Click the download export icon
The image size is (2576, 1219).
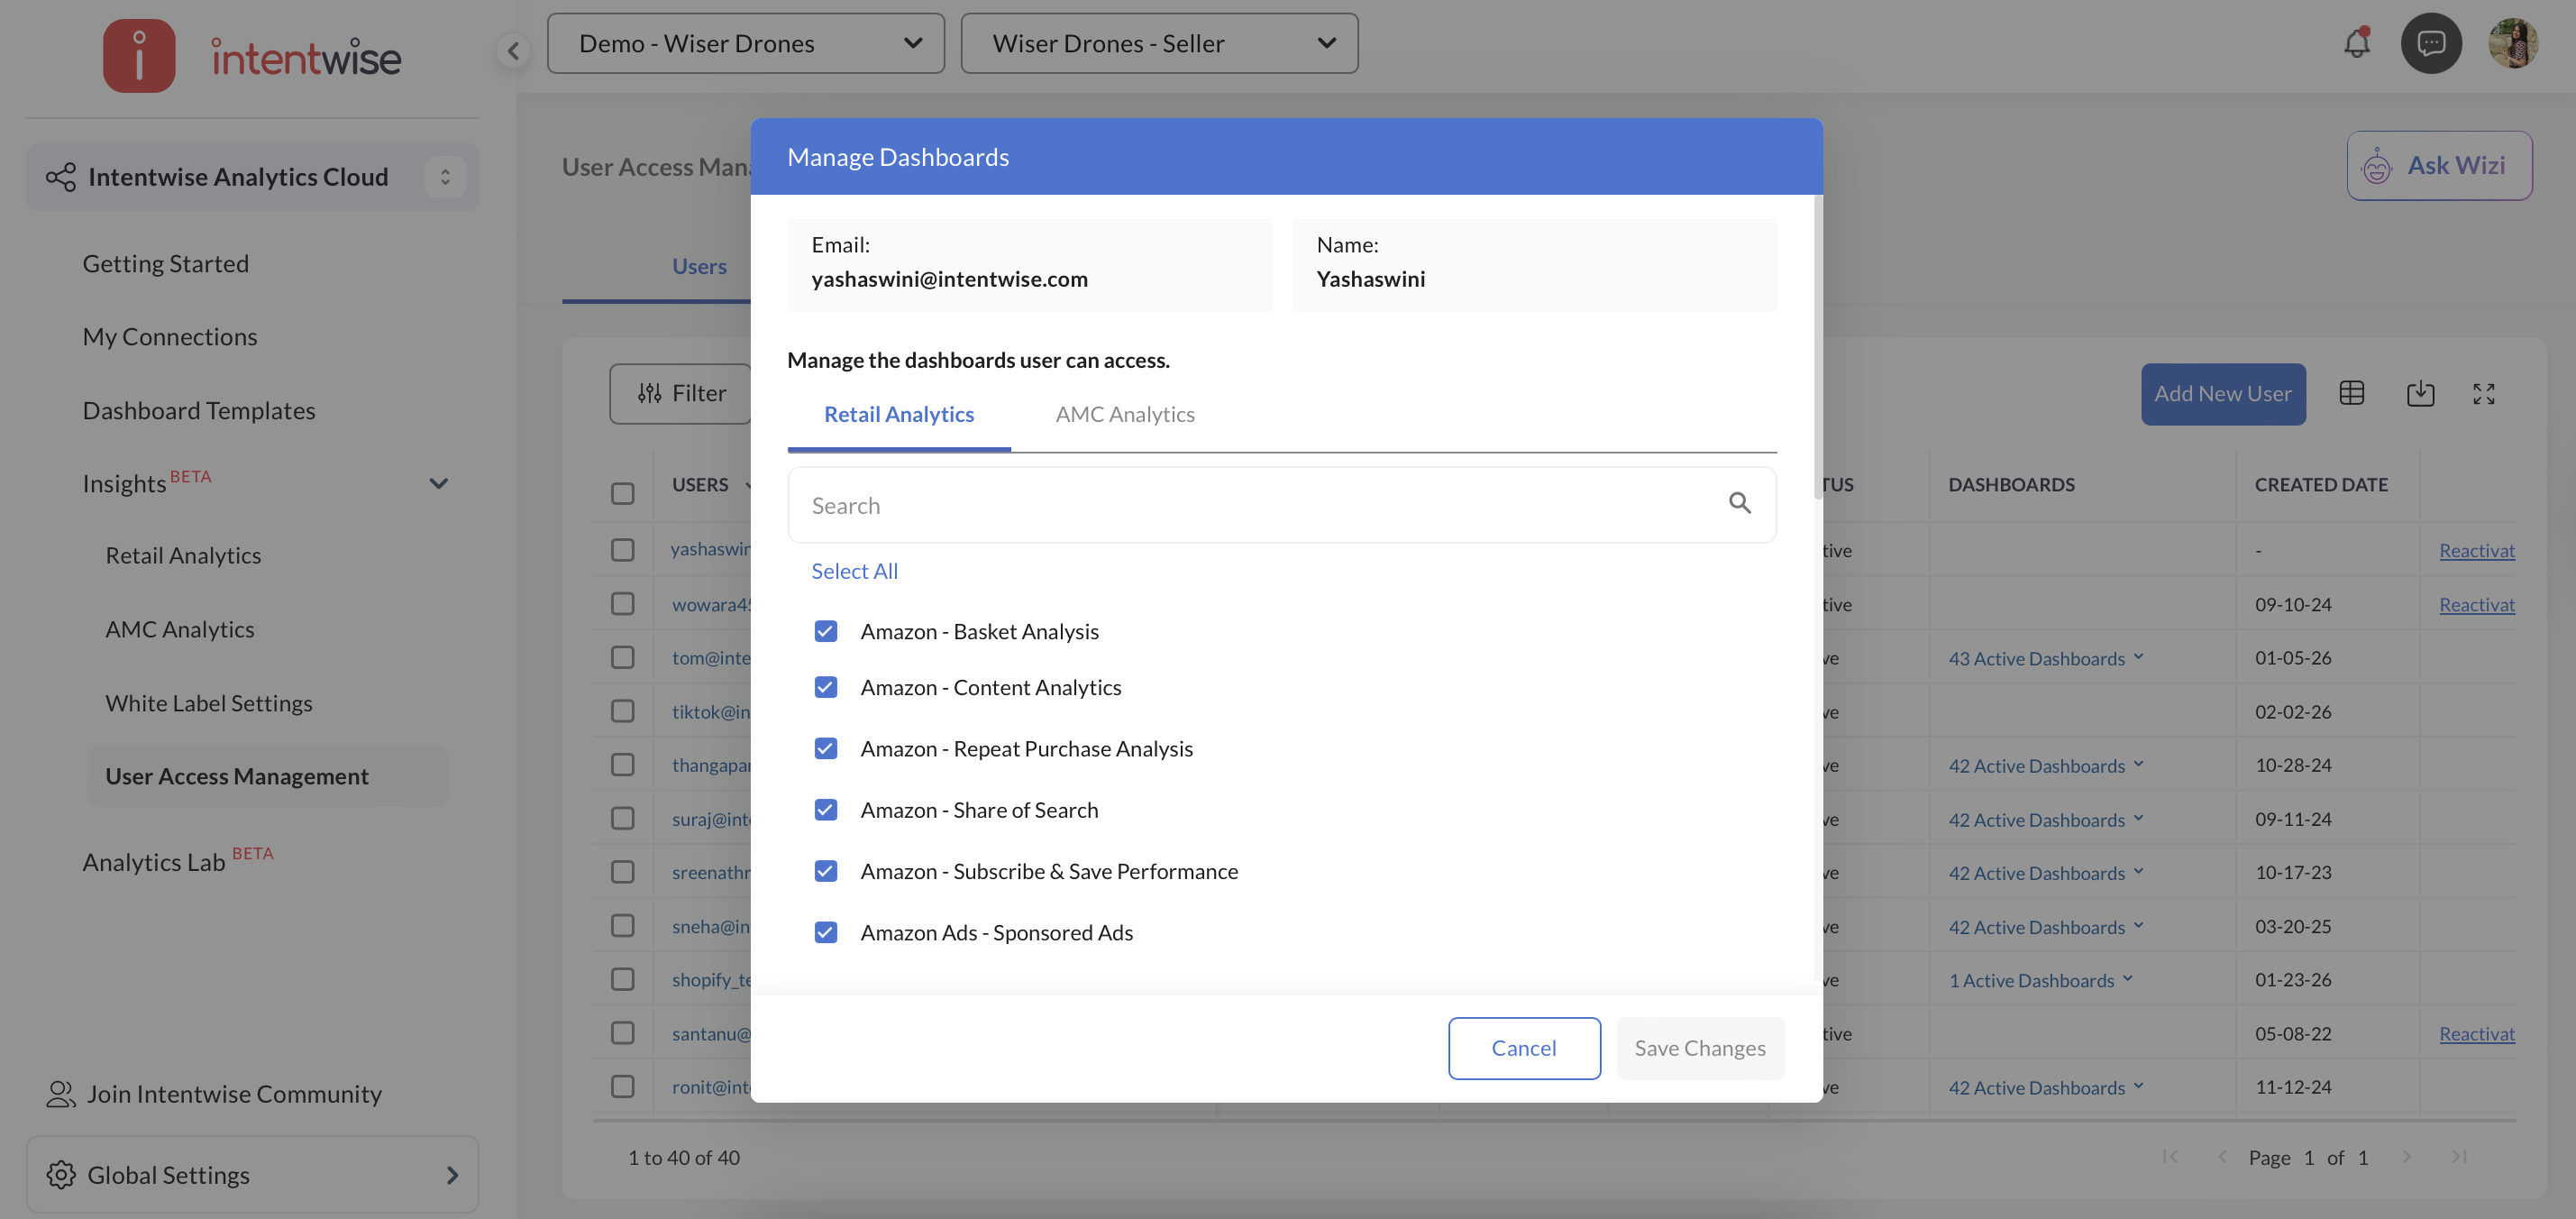[2419, 394]
